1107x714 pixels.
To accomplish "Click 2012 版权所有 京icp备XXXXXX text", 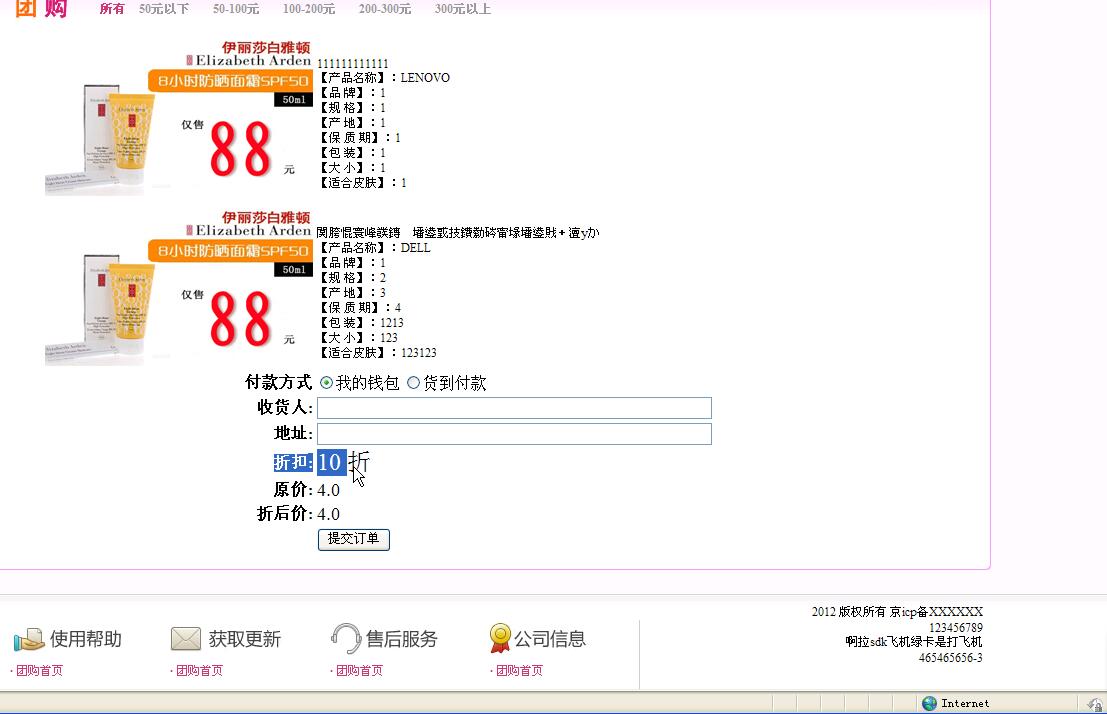I will 897,612.
